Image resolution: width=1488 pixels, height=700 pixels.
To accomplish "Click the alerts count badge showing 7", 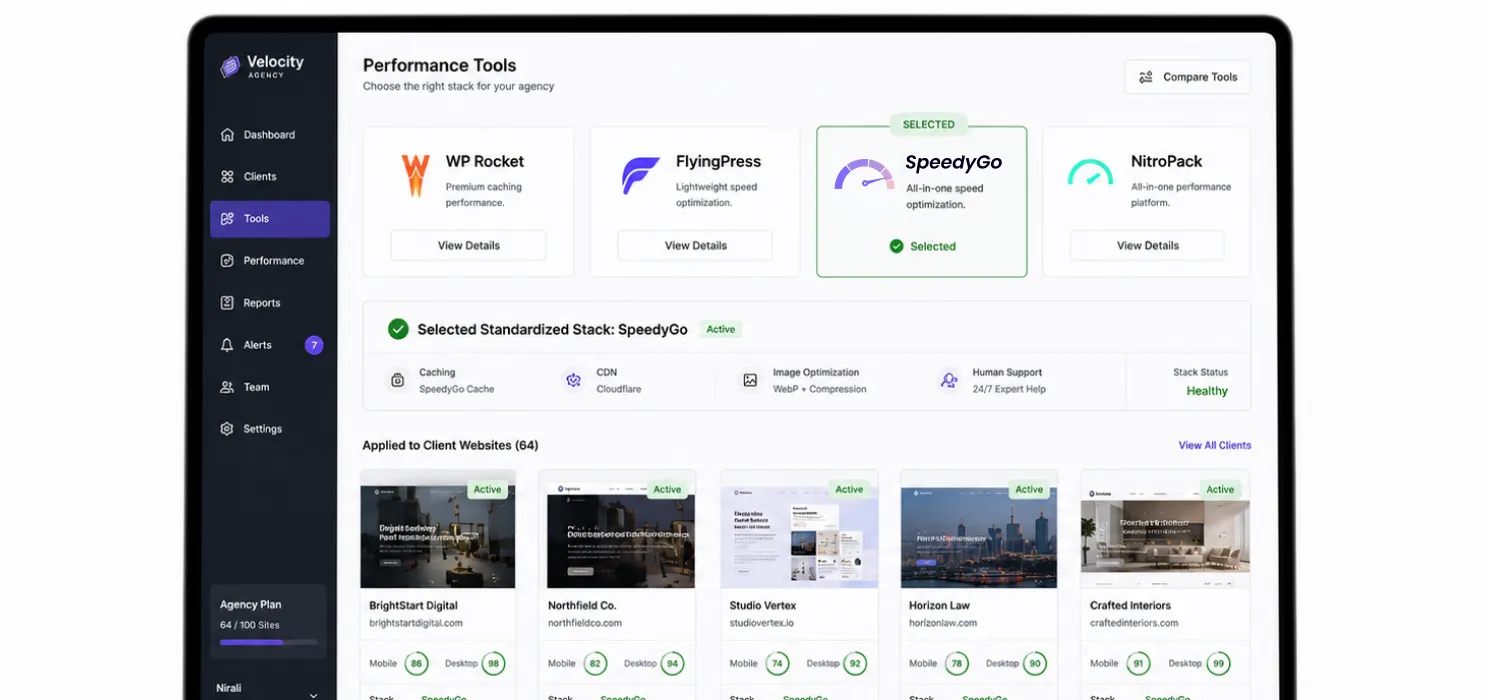I will click(314, 345).
